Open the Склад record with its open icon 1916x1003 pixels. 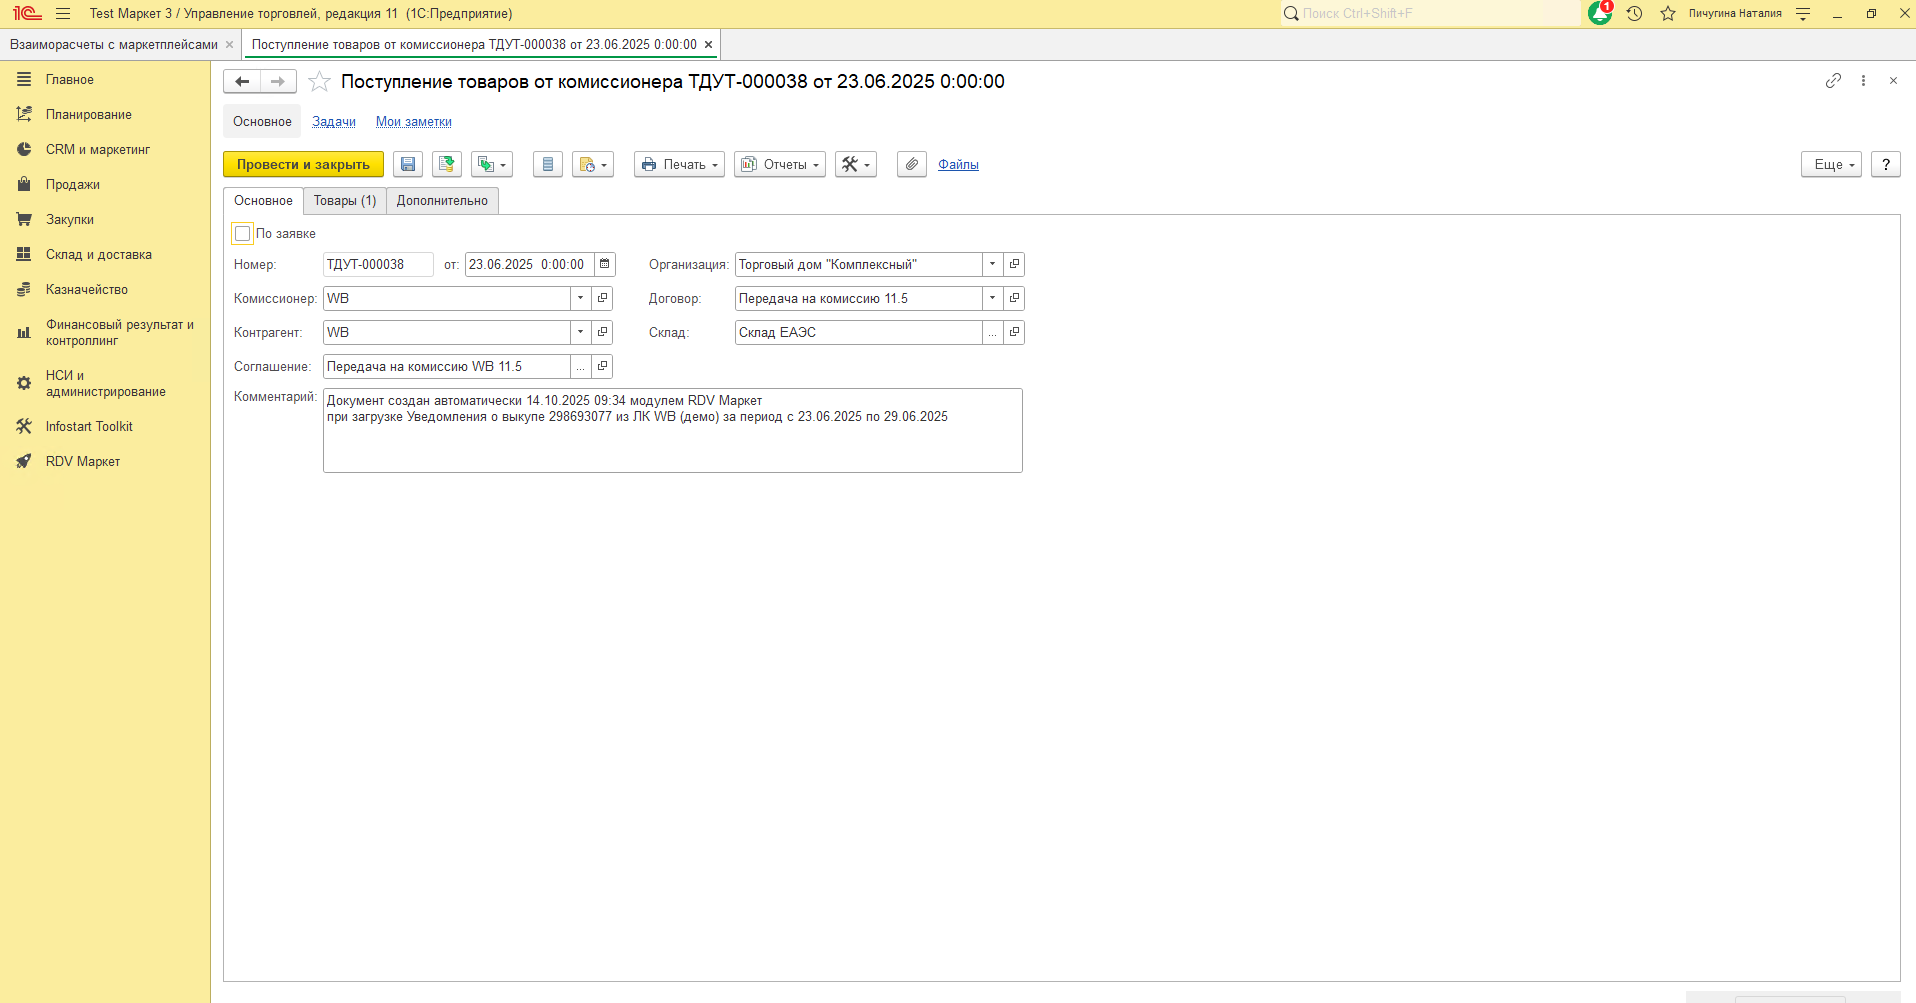click(x=1014, y=333)
